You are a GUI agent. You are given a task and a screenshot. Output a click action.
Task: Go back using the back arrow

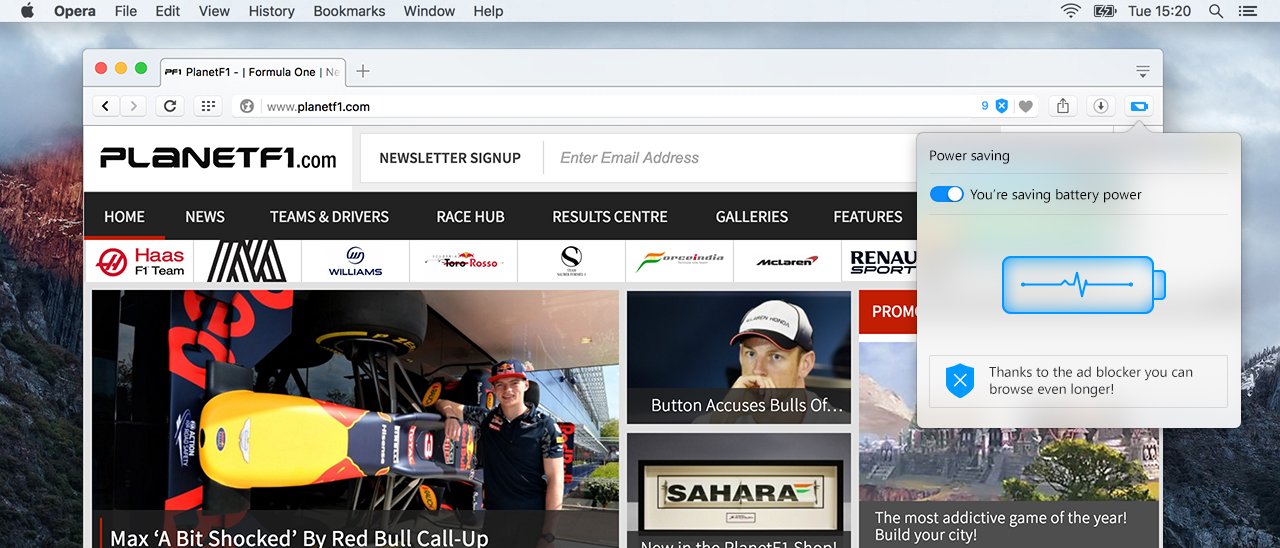point(106,106)
